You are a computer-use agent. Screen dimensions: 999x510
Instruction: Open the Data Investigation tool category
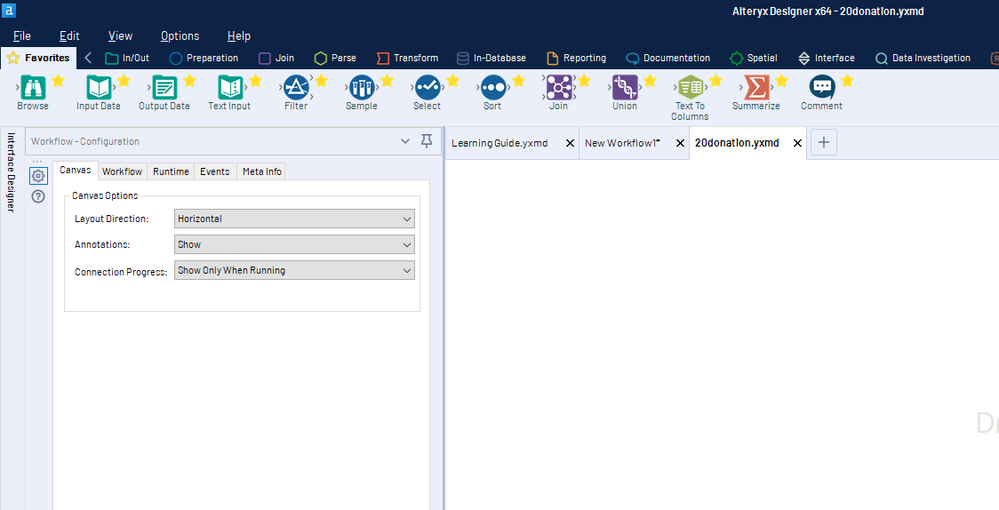tap(923, 58)
